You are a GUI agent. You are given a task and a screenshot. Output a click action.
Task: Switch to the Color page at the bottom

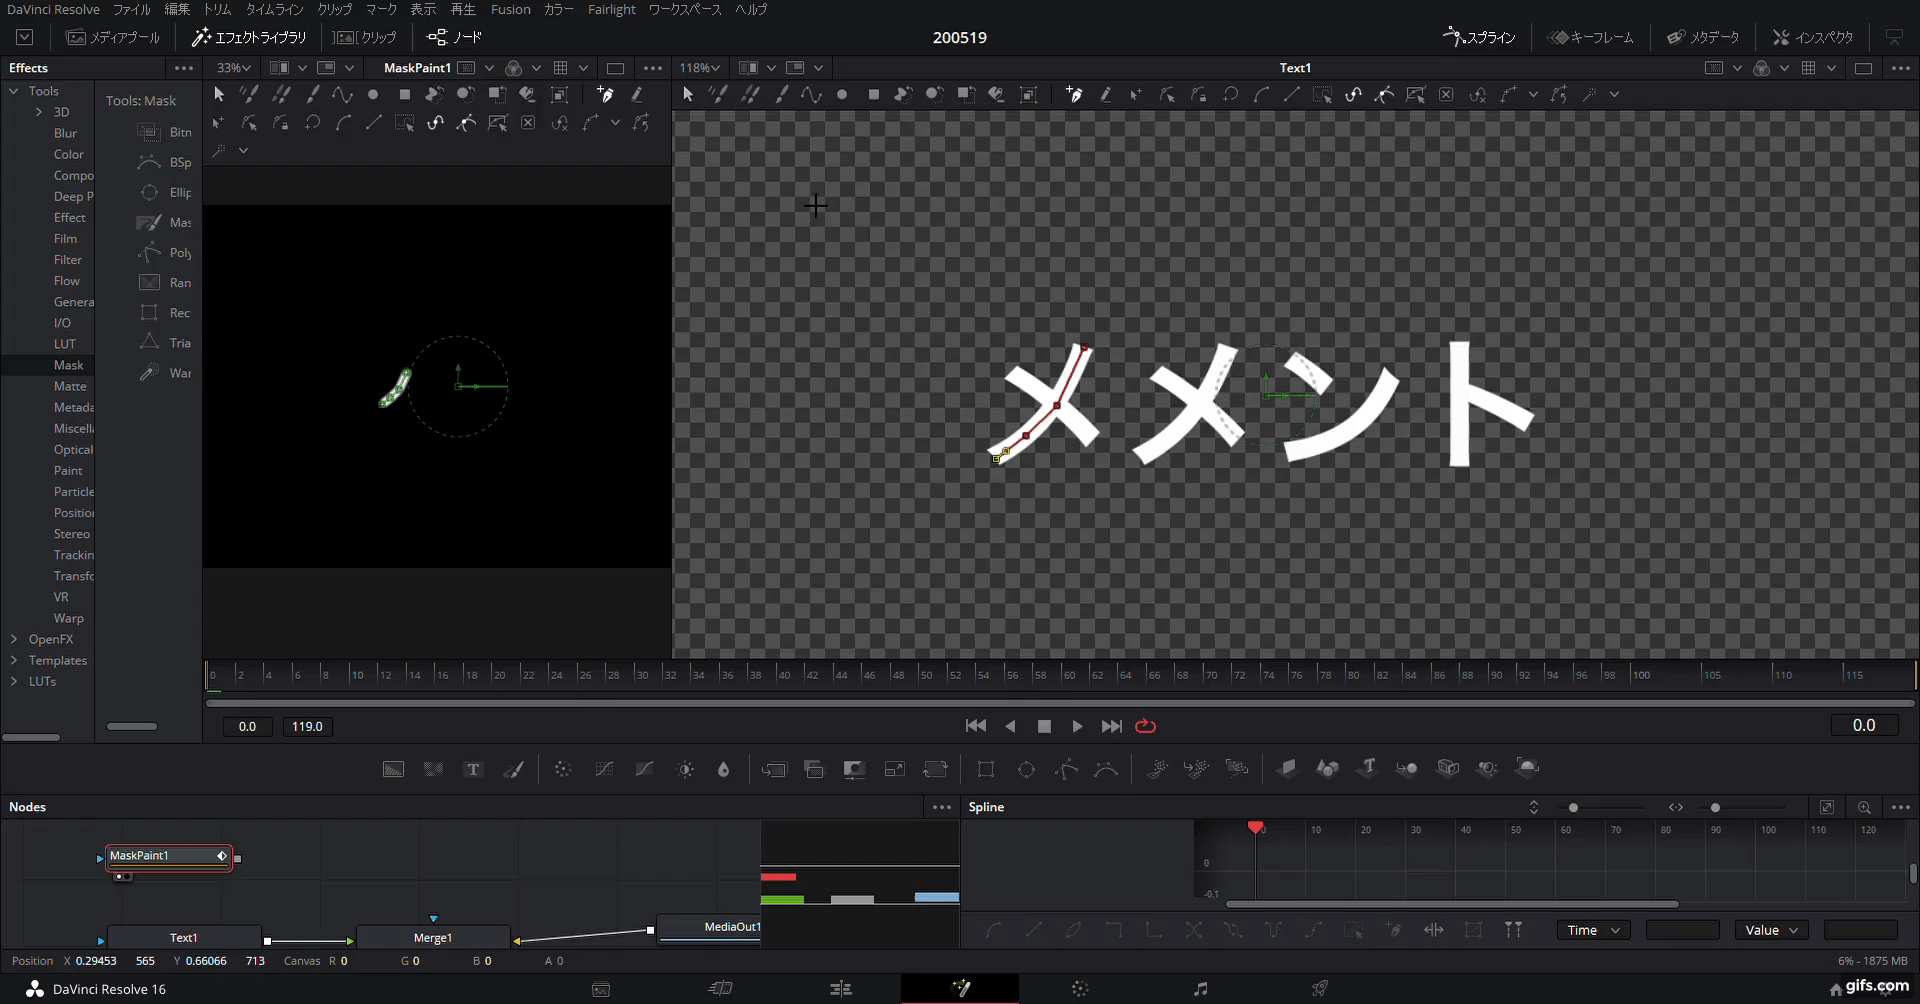[x=1080, y=989]
